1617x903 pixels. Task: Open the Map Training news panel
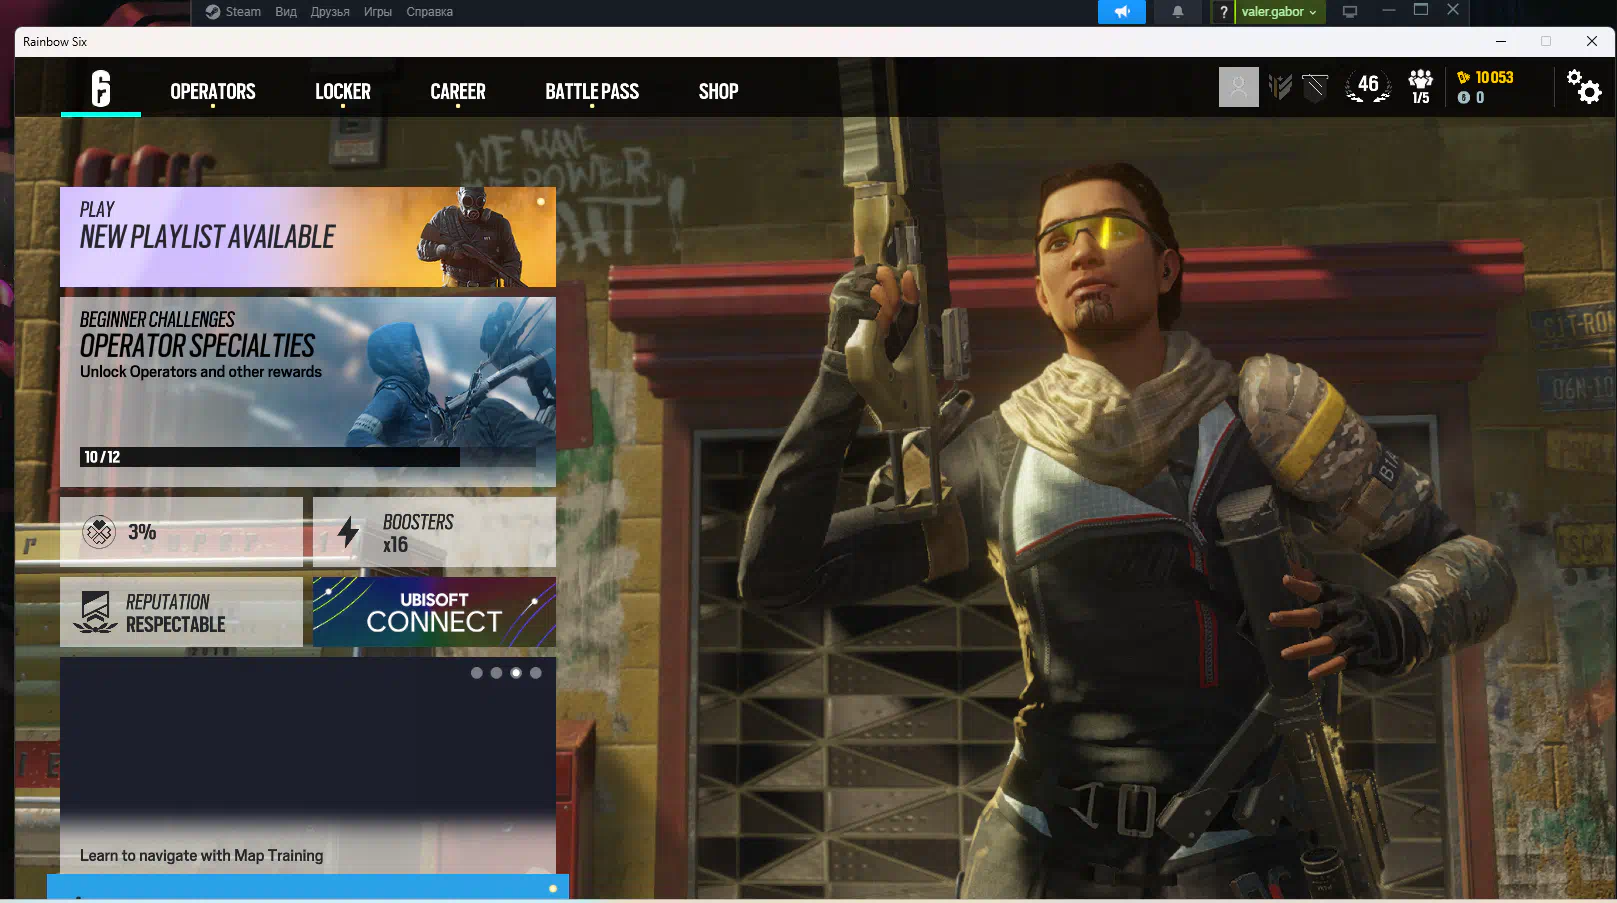308,765
